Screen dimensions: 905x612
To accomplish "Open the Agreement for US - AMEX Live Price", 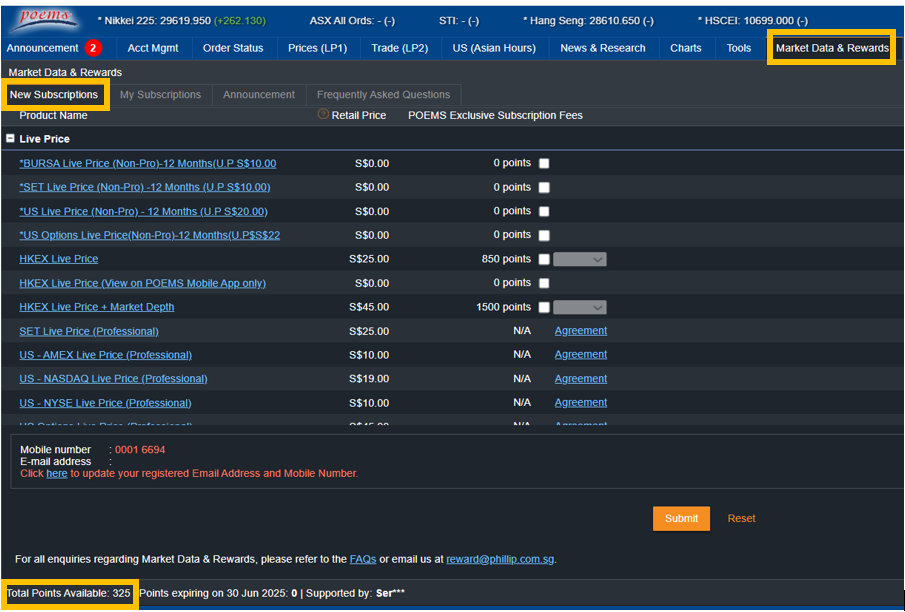I will pyautogui.click(x=581, y=354).
